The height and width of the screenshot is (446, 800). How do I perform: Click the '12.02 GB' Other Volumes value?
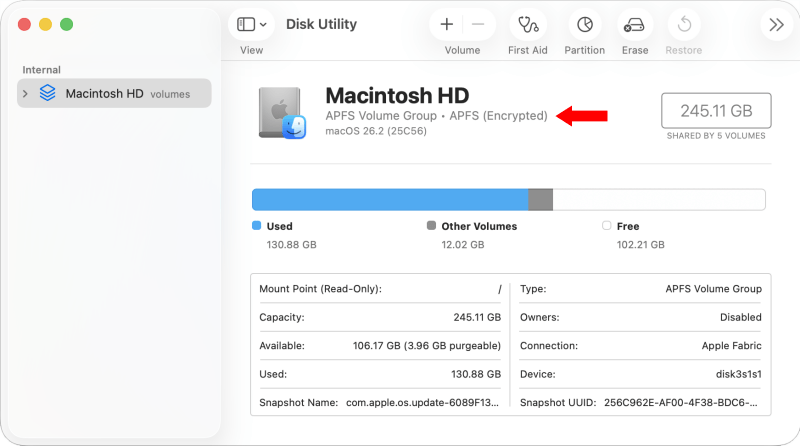click(463, 244)
